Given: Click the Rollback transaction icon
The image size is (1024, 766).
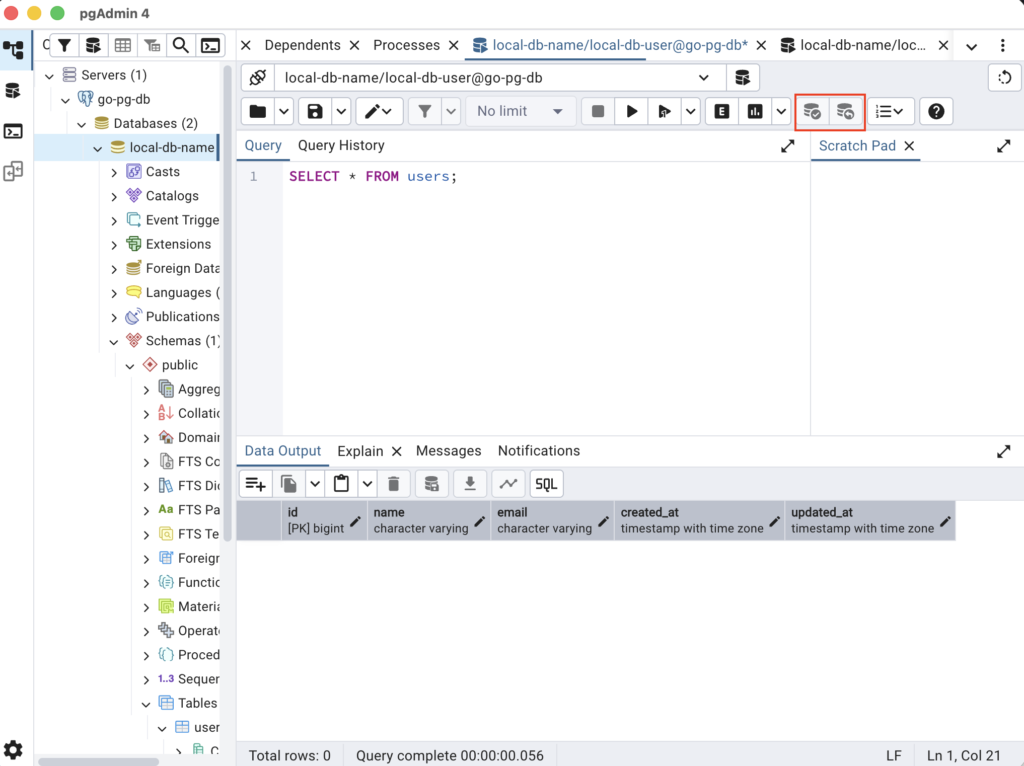Looking at the screenshot, I should pos(846,111).
